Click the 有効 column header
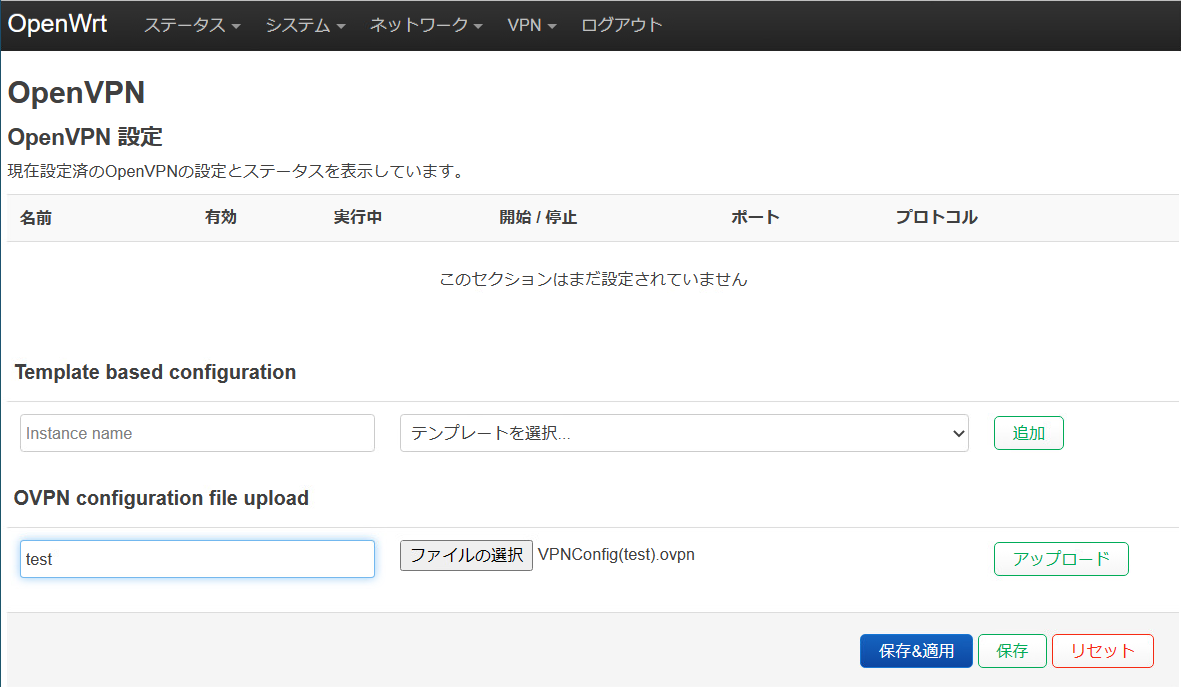 (x=221, y=217)
